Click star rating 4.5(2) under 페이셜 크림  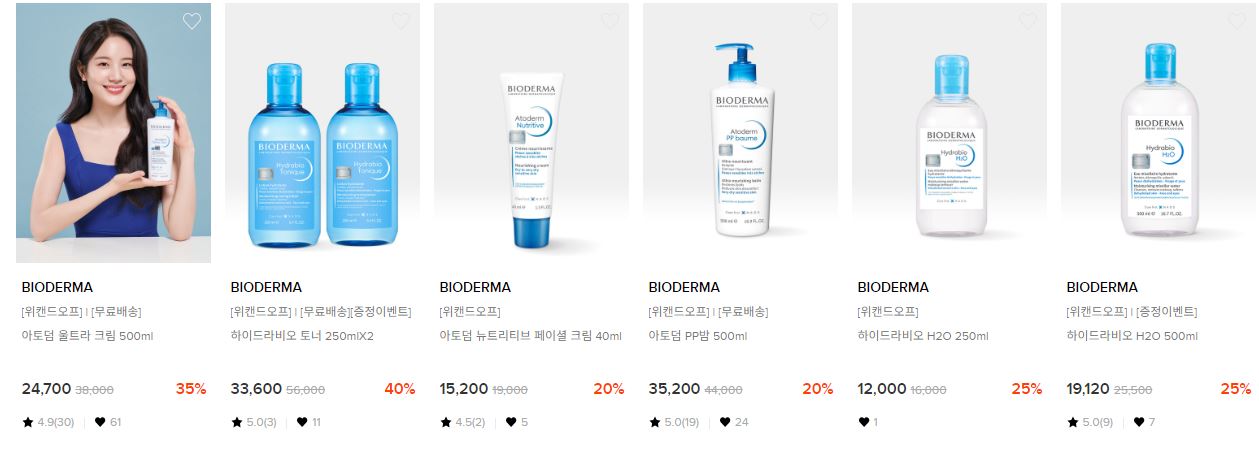tap(463, 422)
